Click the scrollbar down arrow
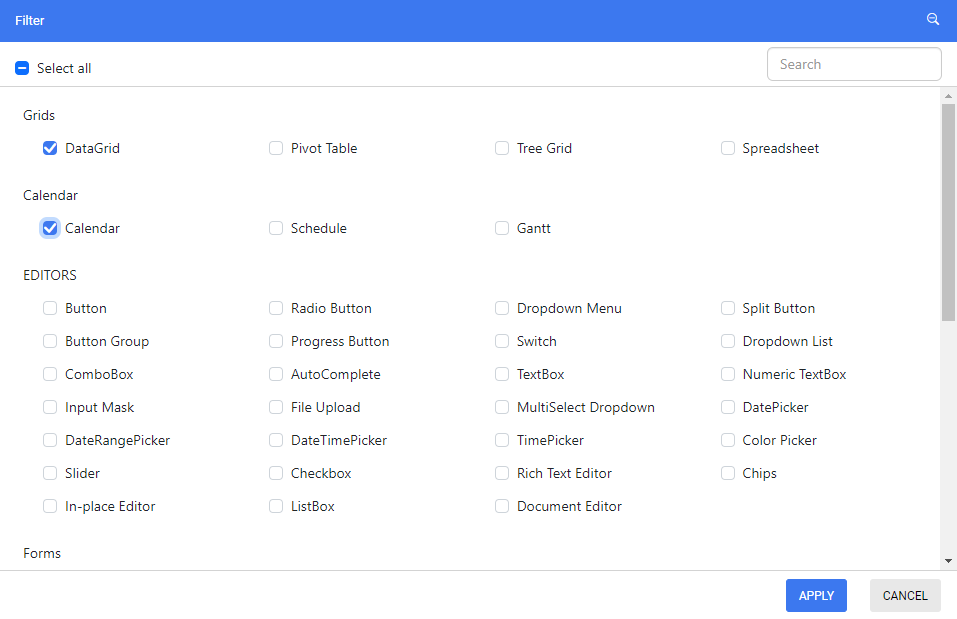 coord(948,560)
